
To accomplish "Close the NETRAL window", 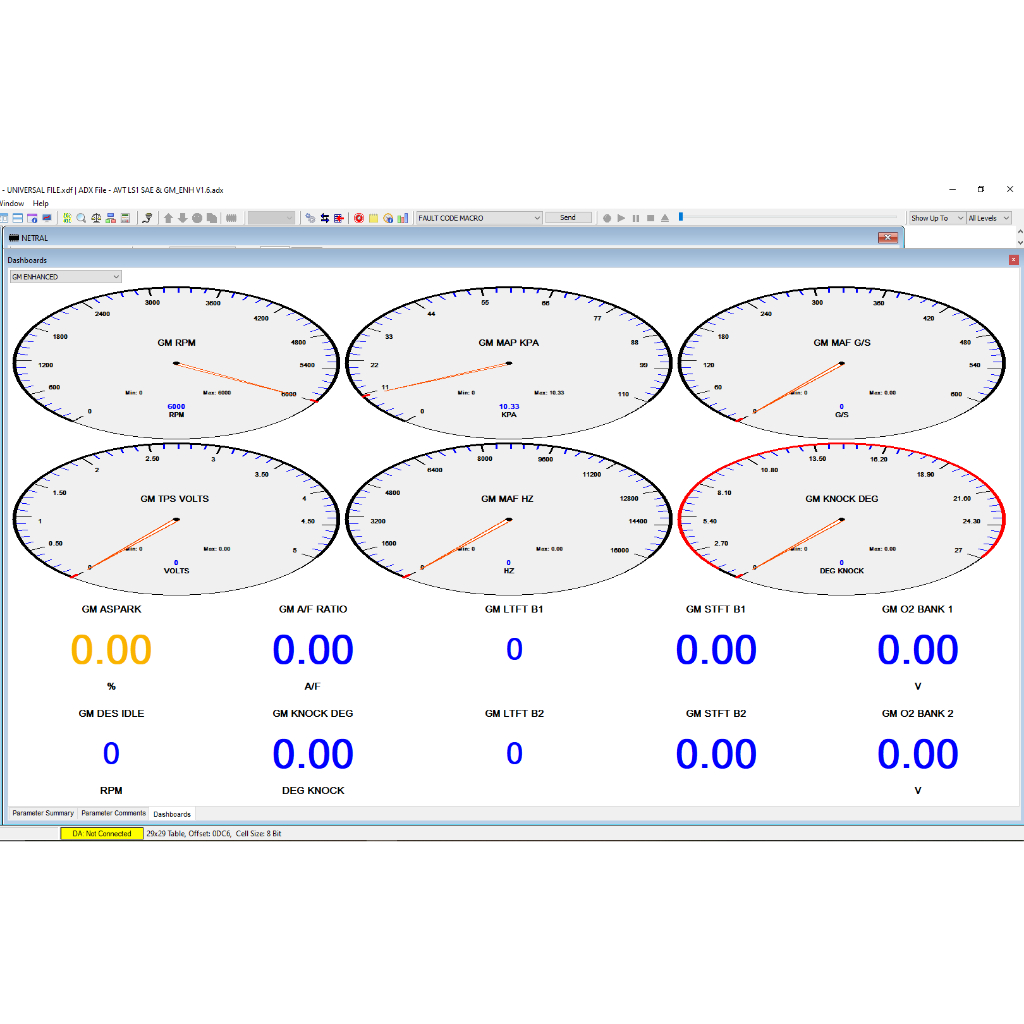I will click(888, 238).
